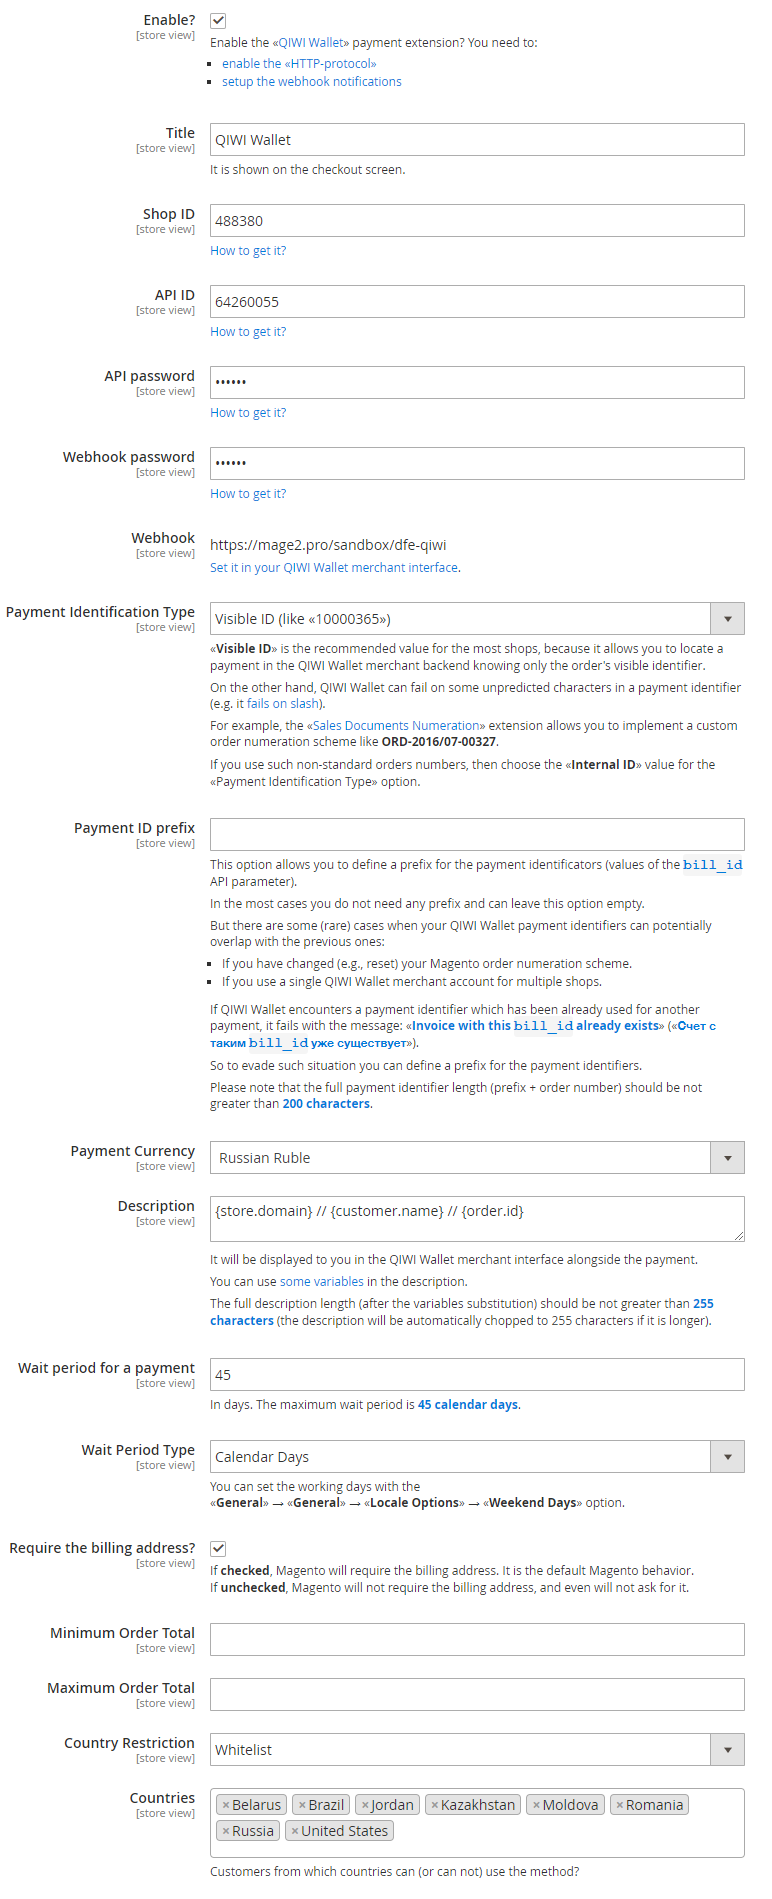Click How to get it under API password
Image resolution: width=772 pixels, height=1899 pixels.
tap(248, 413)
